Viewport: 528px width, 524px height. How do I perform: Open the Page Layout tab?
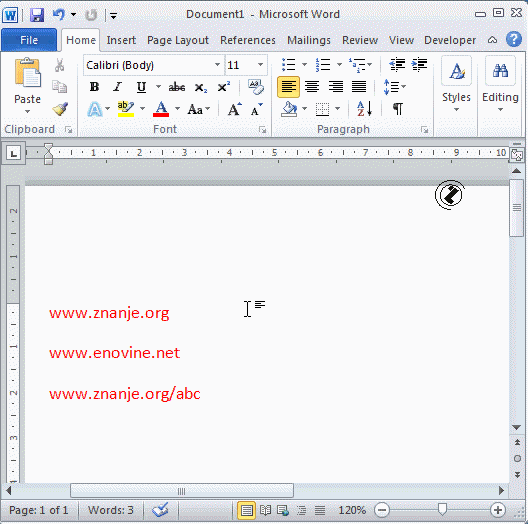click(178, 40)
